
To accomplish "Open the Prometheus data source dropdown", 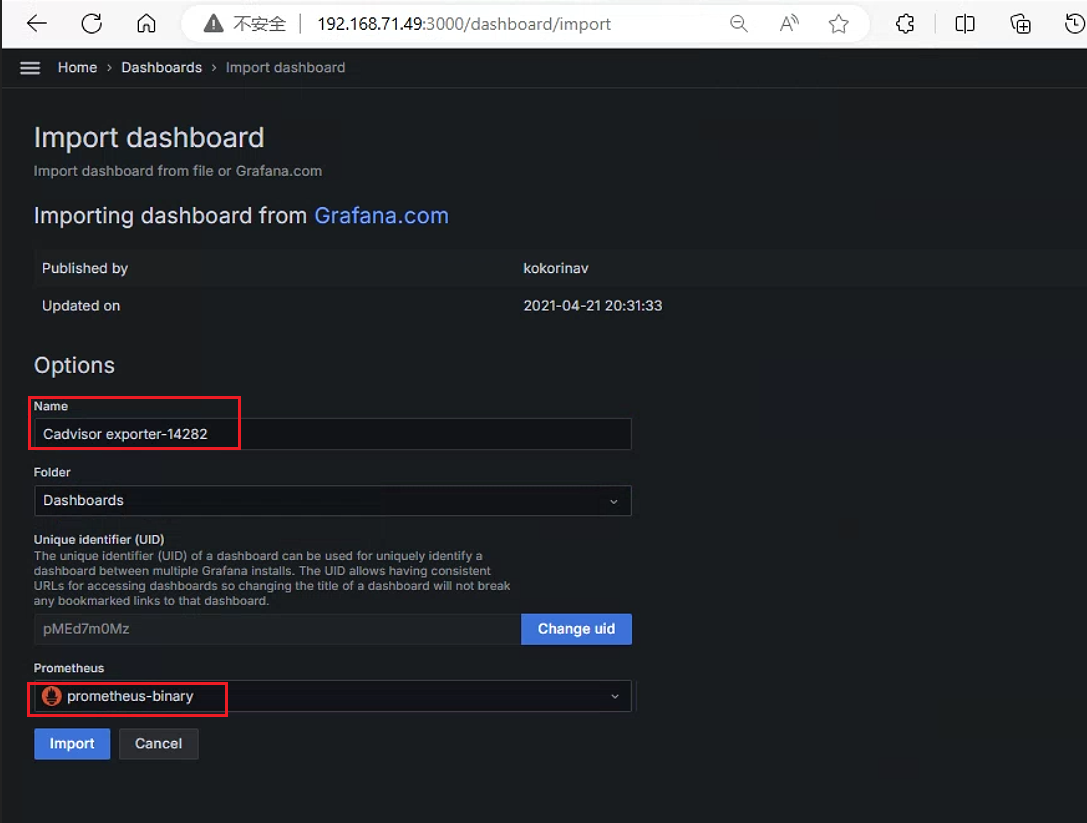I will pos(333,696).
